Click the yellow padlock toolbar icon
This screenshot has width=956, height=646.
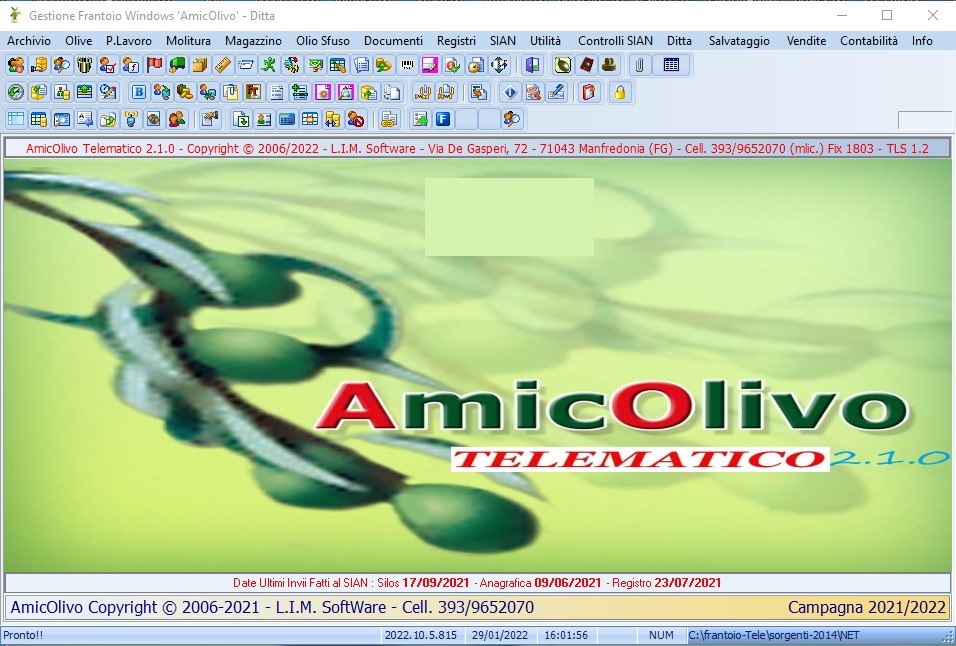coord(620,92)
